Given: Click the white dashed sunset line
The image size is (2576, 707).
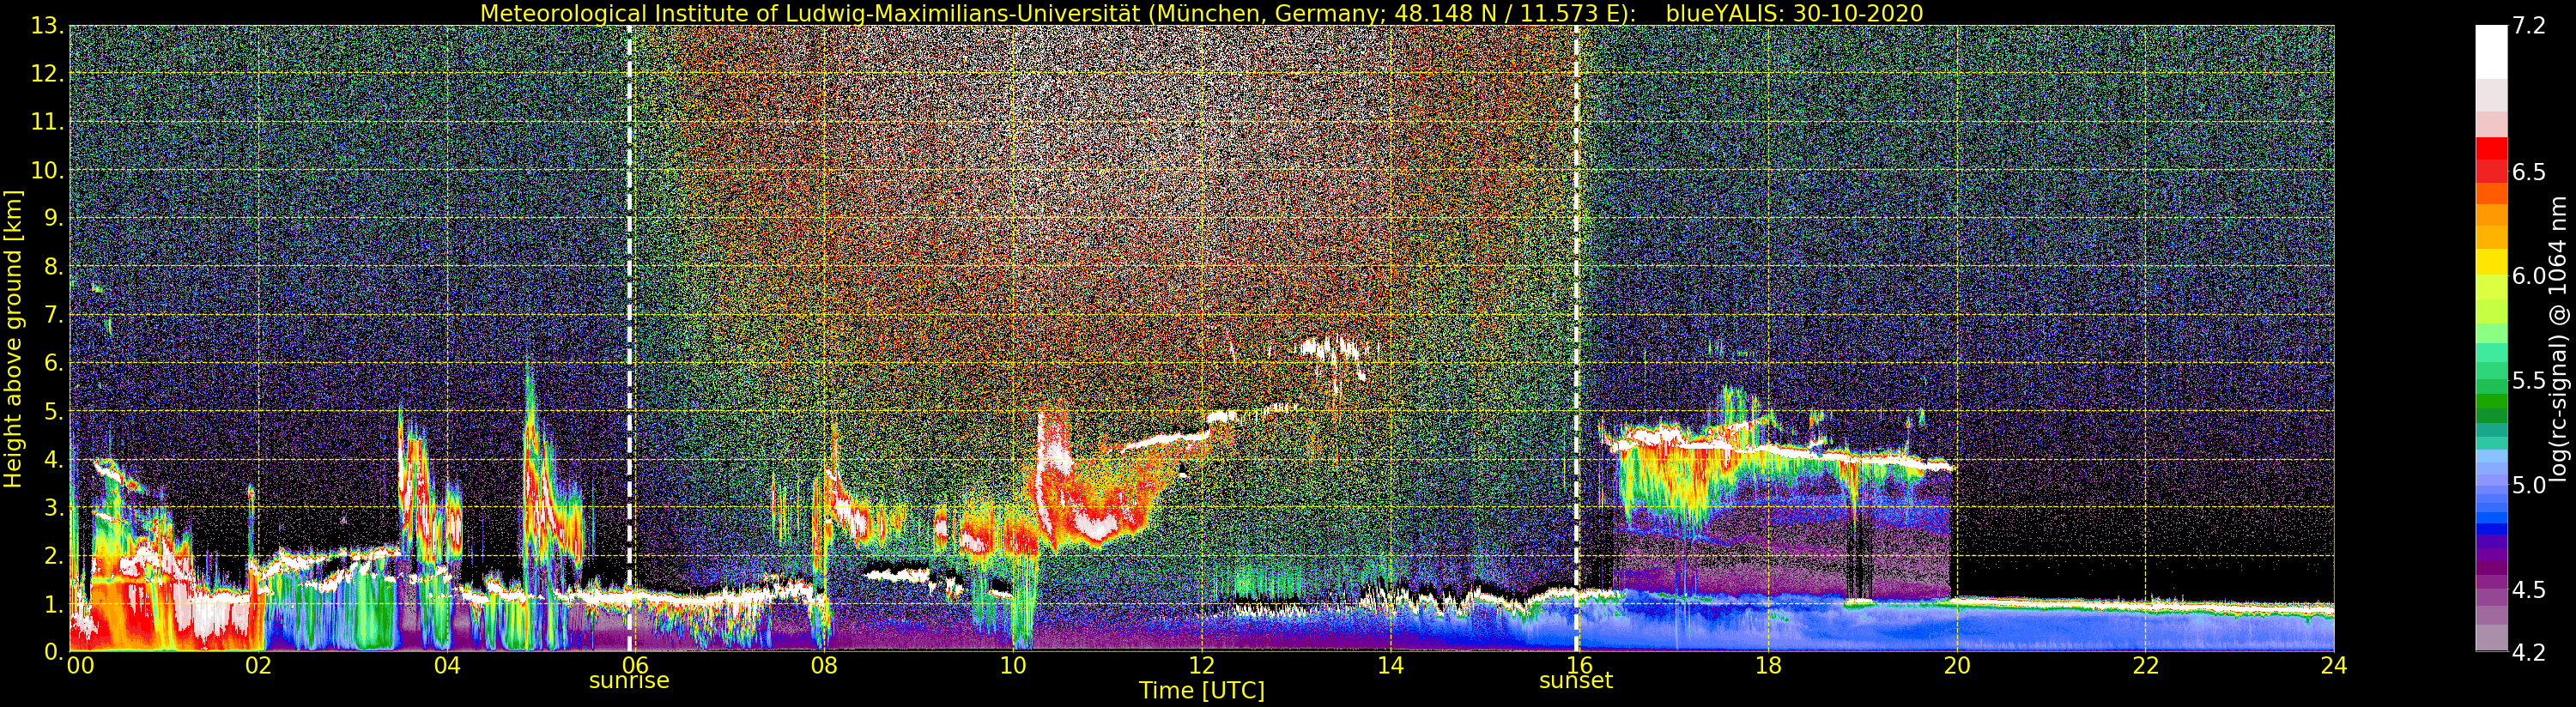Looking at the screenshot, I should pyautogui.click(x=1577, y=338).
